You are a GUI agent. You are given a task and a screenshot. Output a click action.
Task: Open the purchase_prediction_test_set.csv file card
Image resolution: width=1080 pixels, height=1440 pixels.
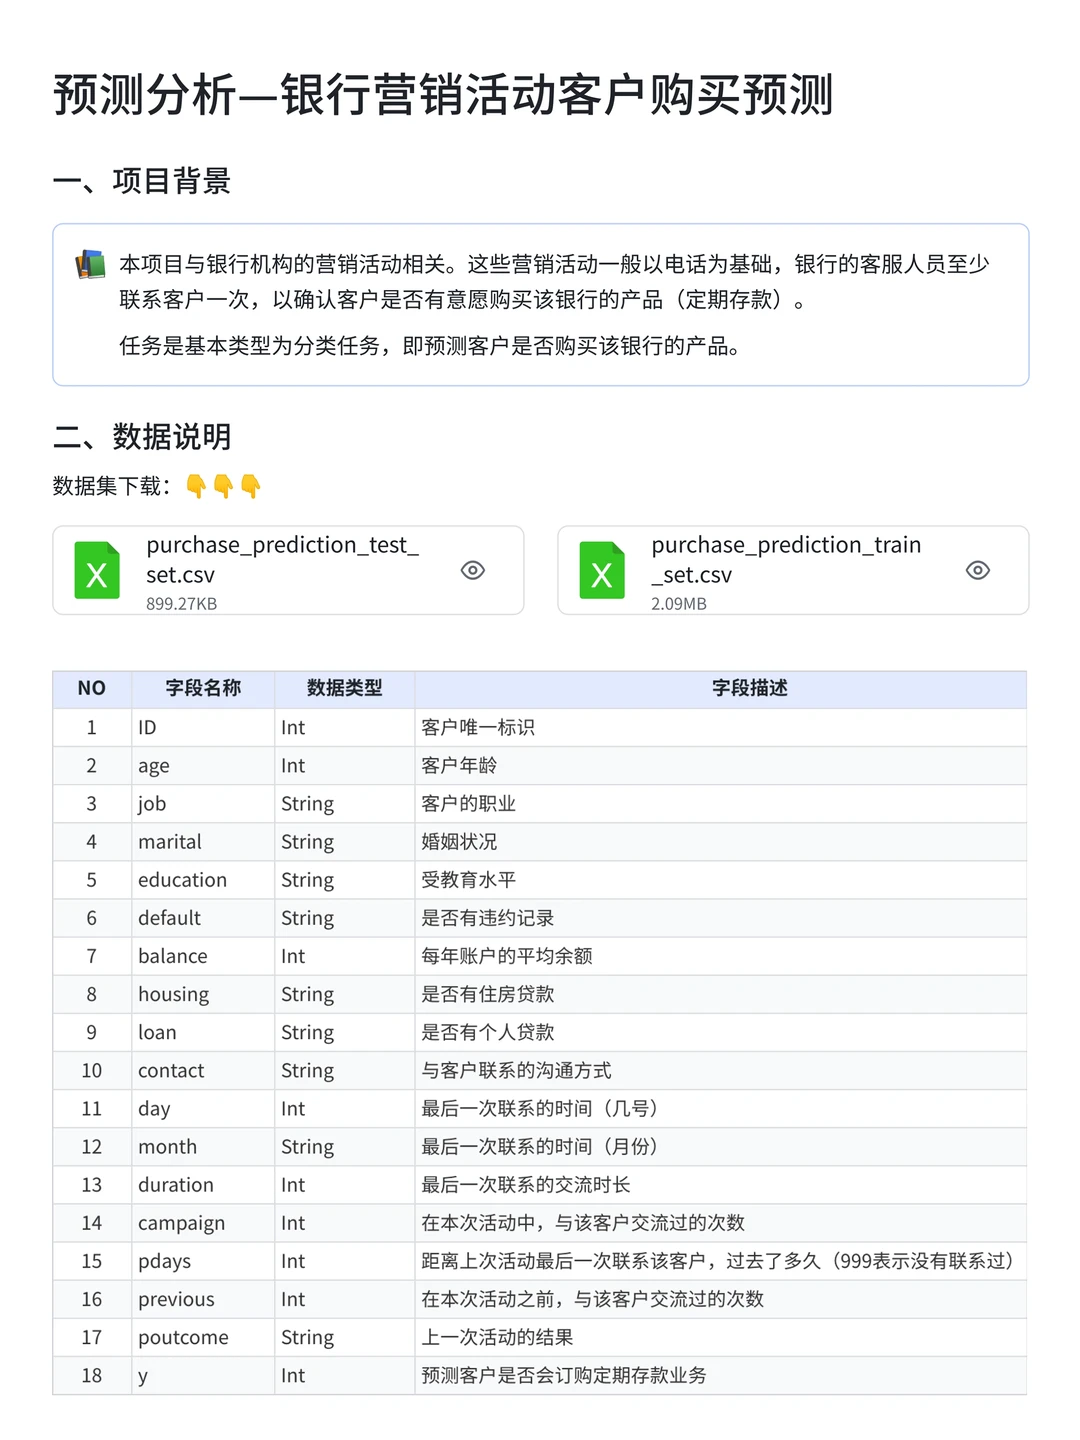287,570
